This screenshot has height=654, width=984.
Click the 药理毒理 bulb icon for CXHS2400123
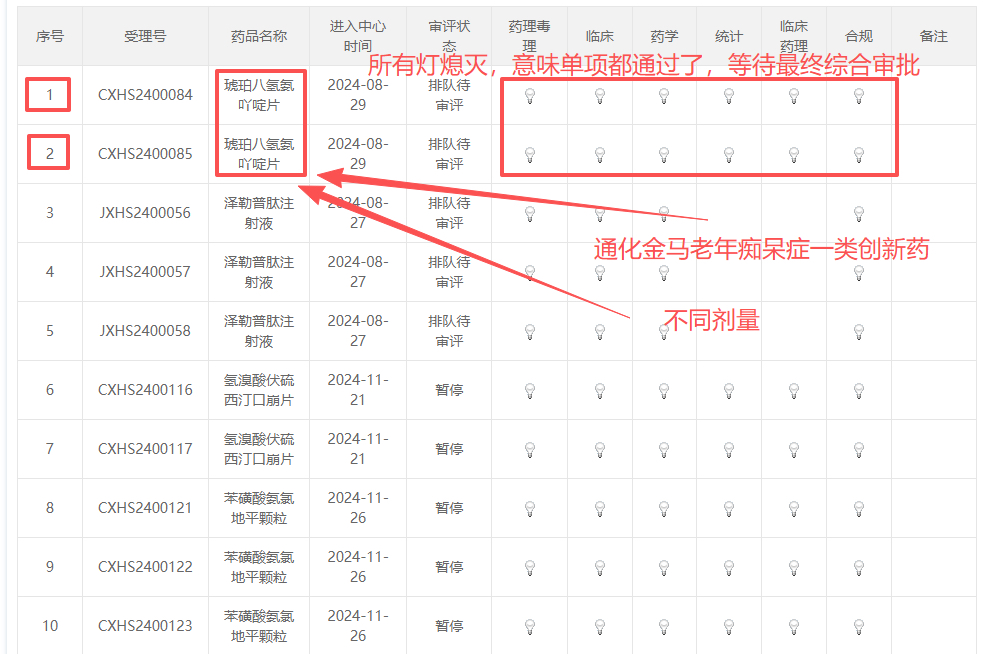click(x=530, y=627)
